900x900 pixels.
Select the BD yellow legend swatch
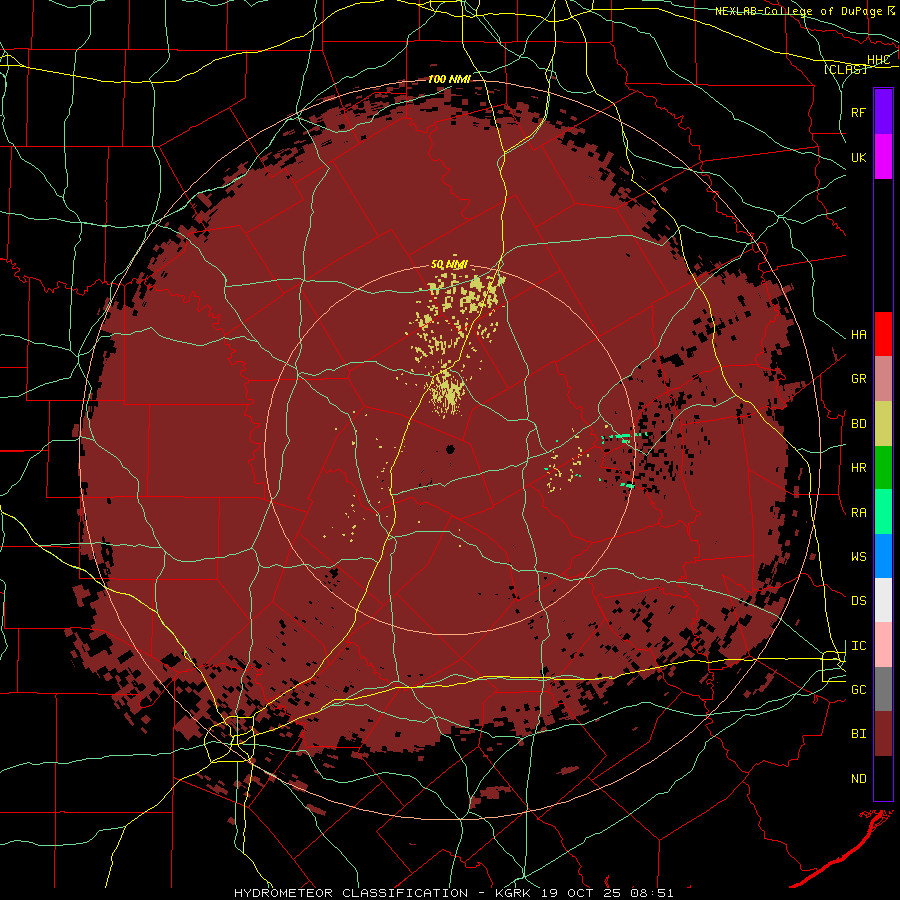[x=883, y=423]
